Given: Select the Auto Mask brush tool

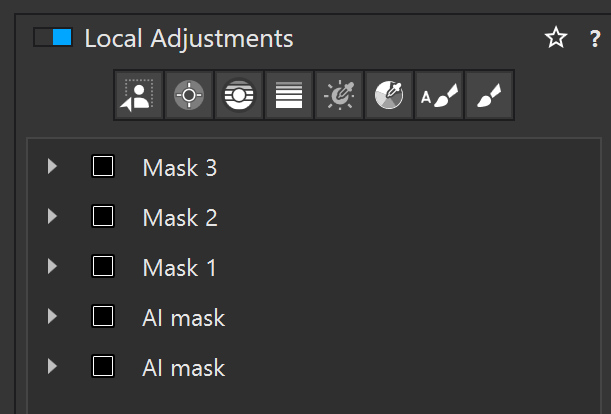Looking at the screenshot, I should click(439, 95).
